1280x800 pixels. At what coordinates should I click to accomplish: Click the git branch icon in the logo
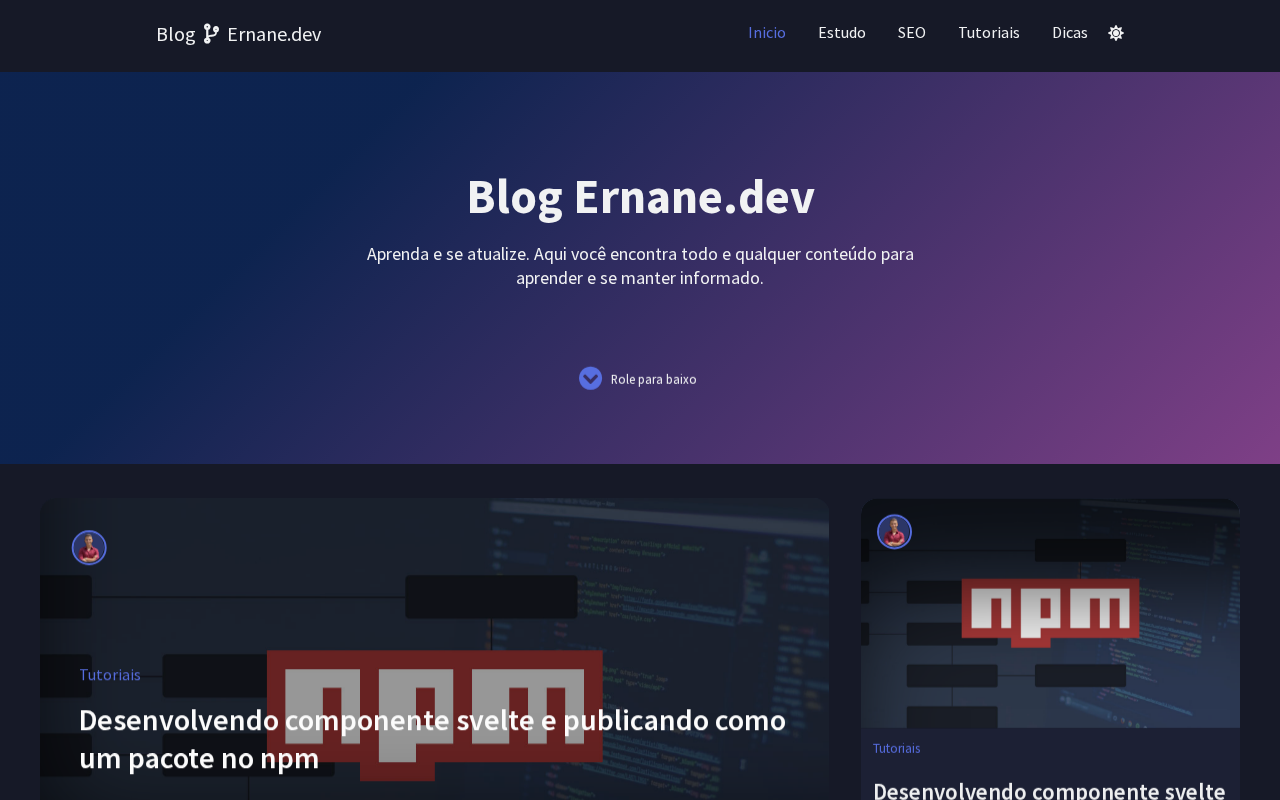pyautogui.click(x=211, y=34)
